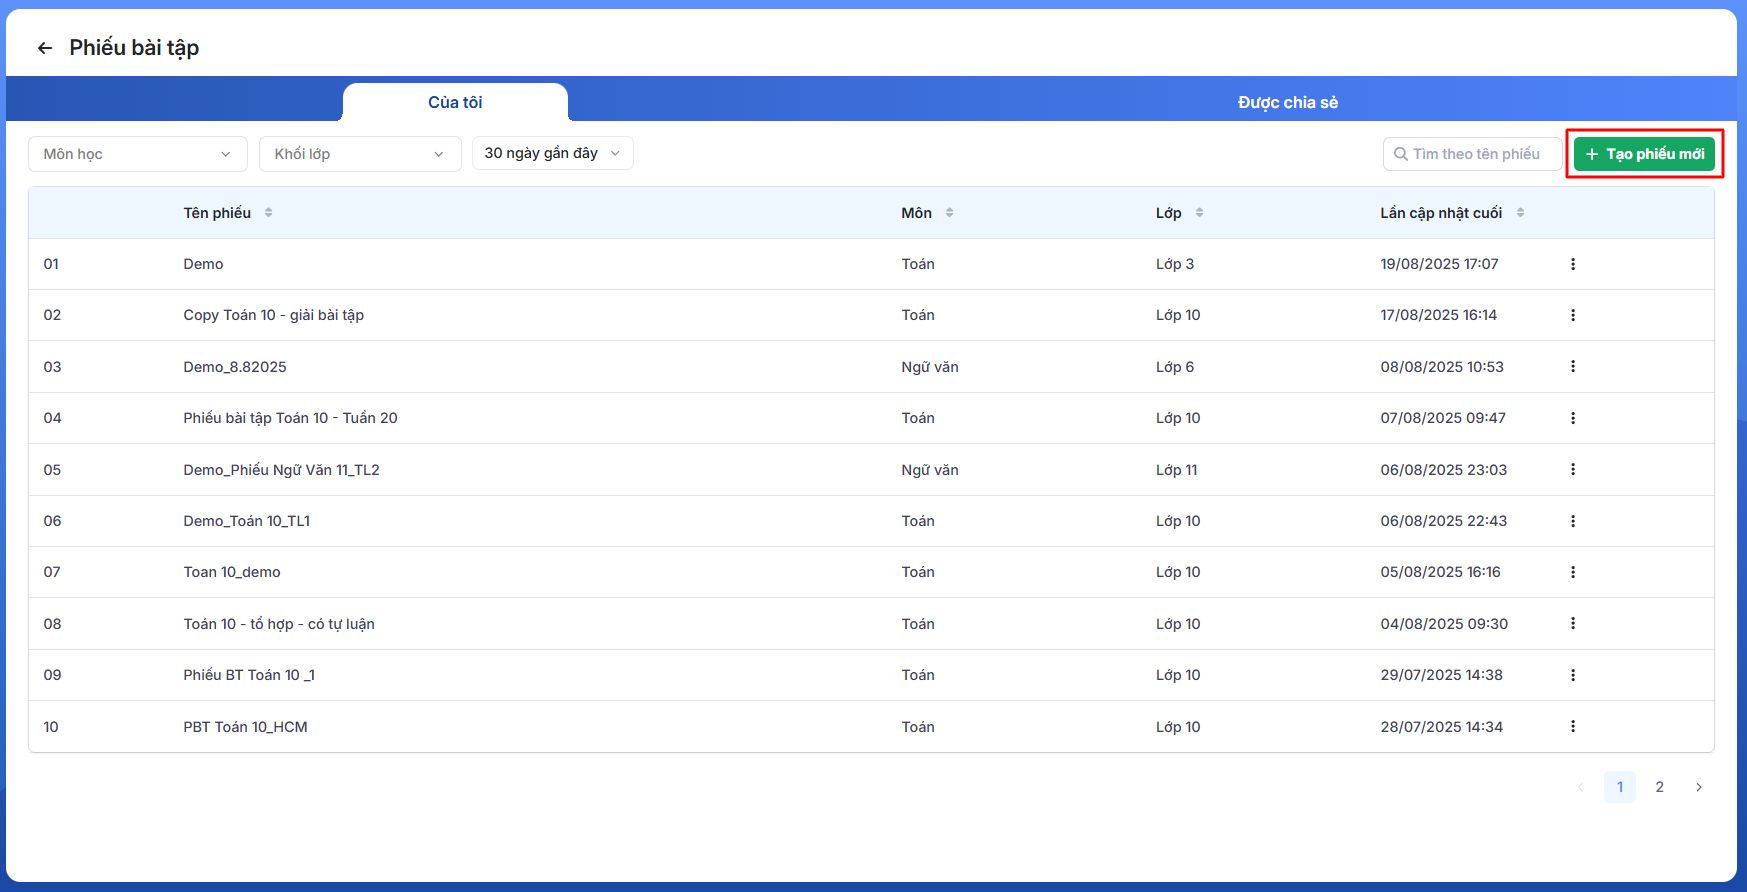Click the next page arrow in pagination
1747x892 pixels.
coord(1698,787)
